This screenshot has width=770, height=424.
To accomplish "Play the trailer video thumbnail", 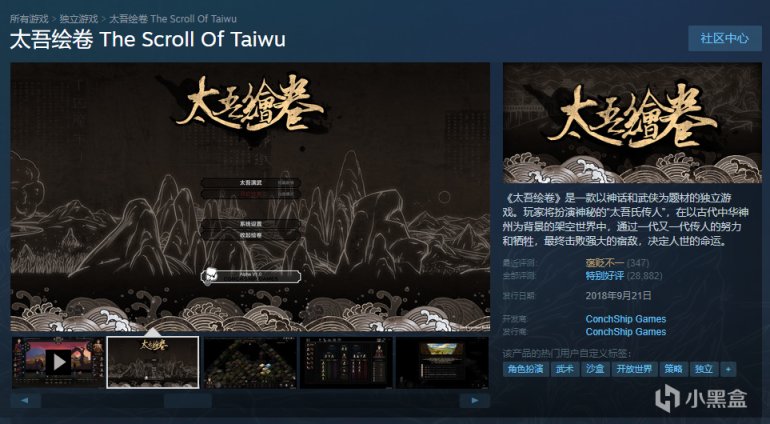I will [58, 362].
